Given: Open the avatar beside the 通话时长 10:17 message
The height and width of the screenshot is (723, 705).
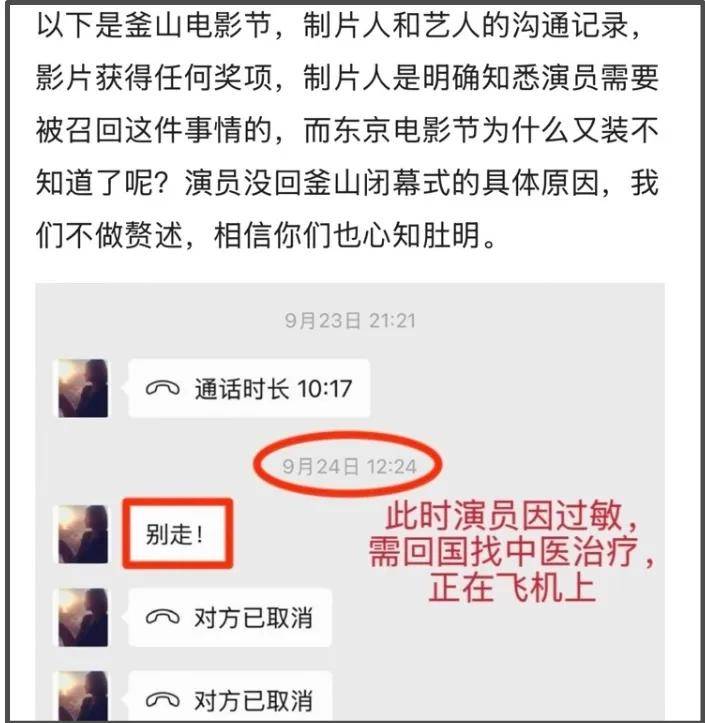Looking at the screenshot, I should click(x=83, y=388).
